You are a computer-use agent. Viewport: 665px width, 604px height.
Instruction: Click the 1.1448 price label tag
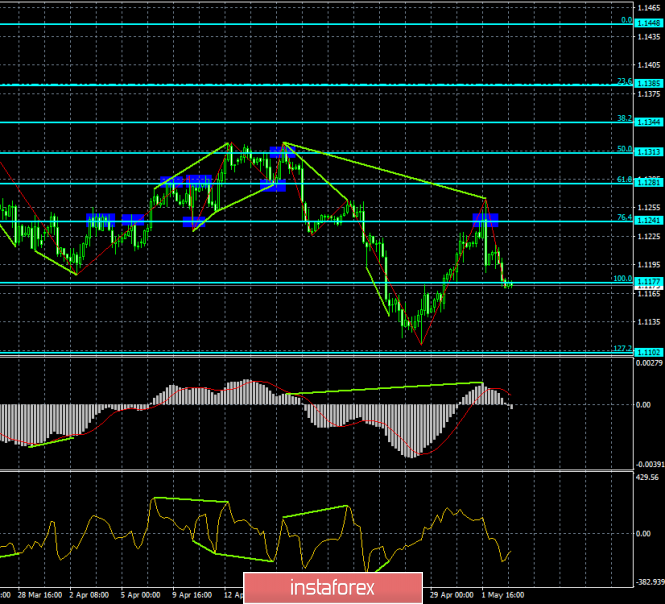(x=648, y=22)
